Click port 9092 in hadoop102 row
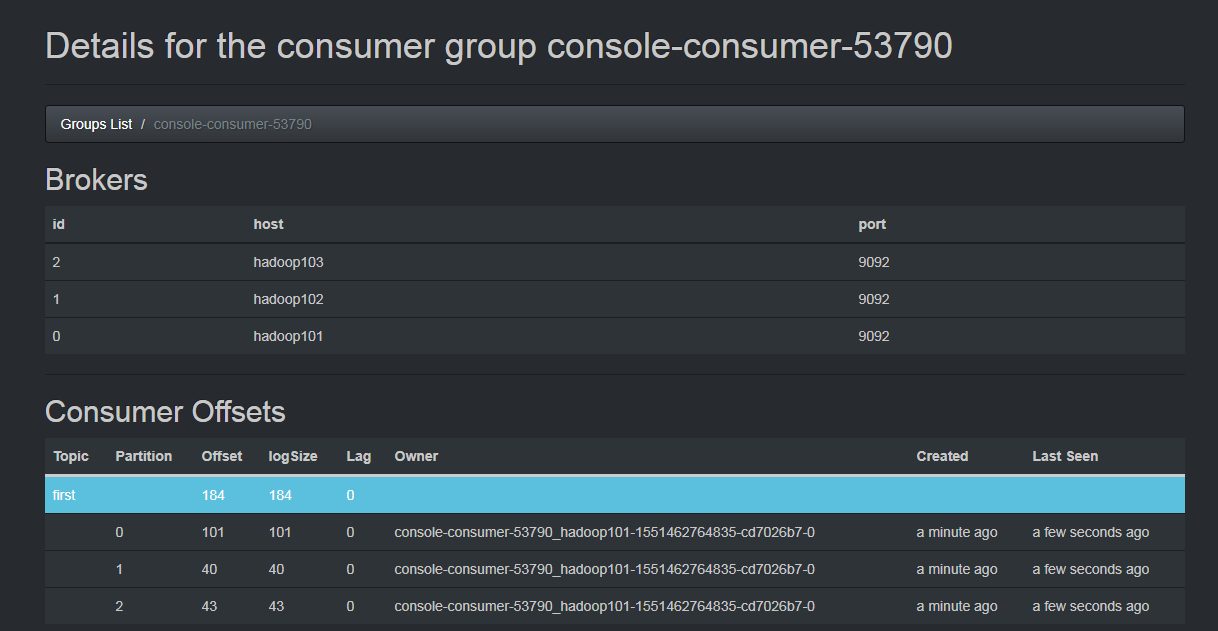1218x631 pixels. 874,299
